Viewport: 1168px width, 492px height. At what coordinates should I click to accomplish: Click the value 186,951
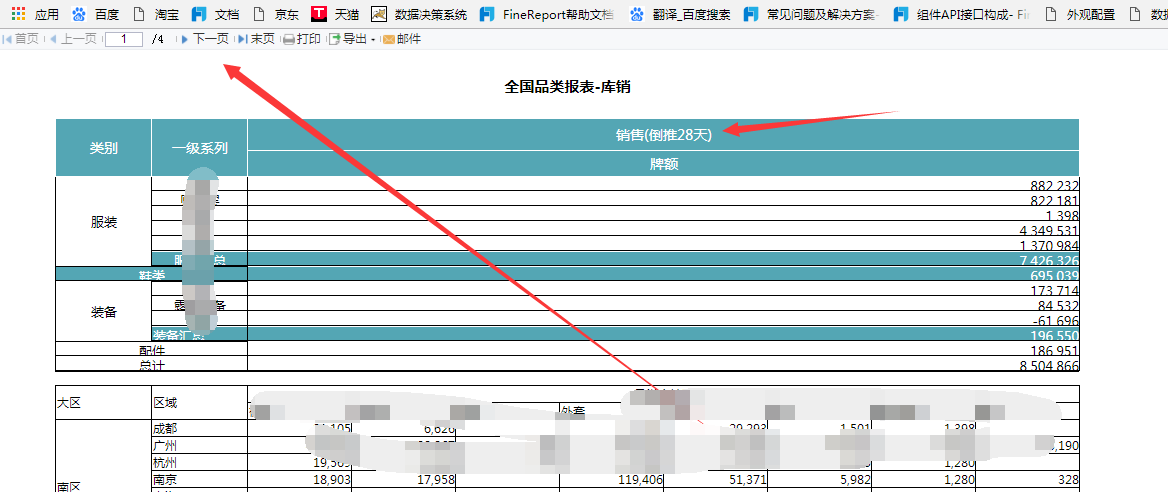pos(1055,350)
